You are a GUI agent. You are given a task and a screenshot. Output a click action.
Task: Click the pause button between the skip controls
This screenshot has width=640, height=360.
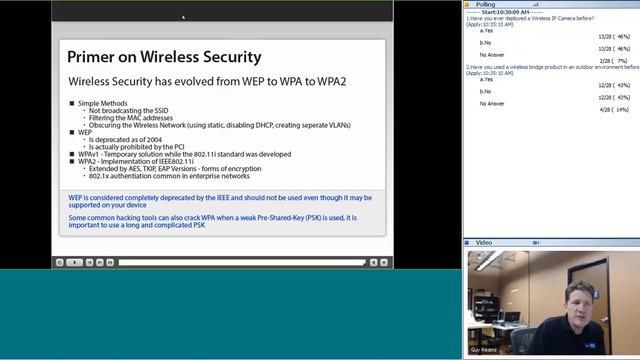[x=100, y=262]
